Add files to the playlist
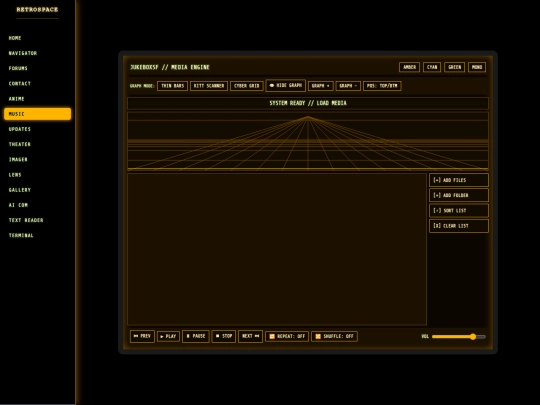This screenshot has height=405, width=540. point(459,180)
